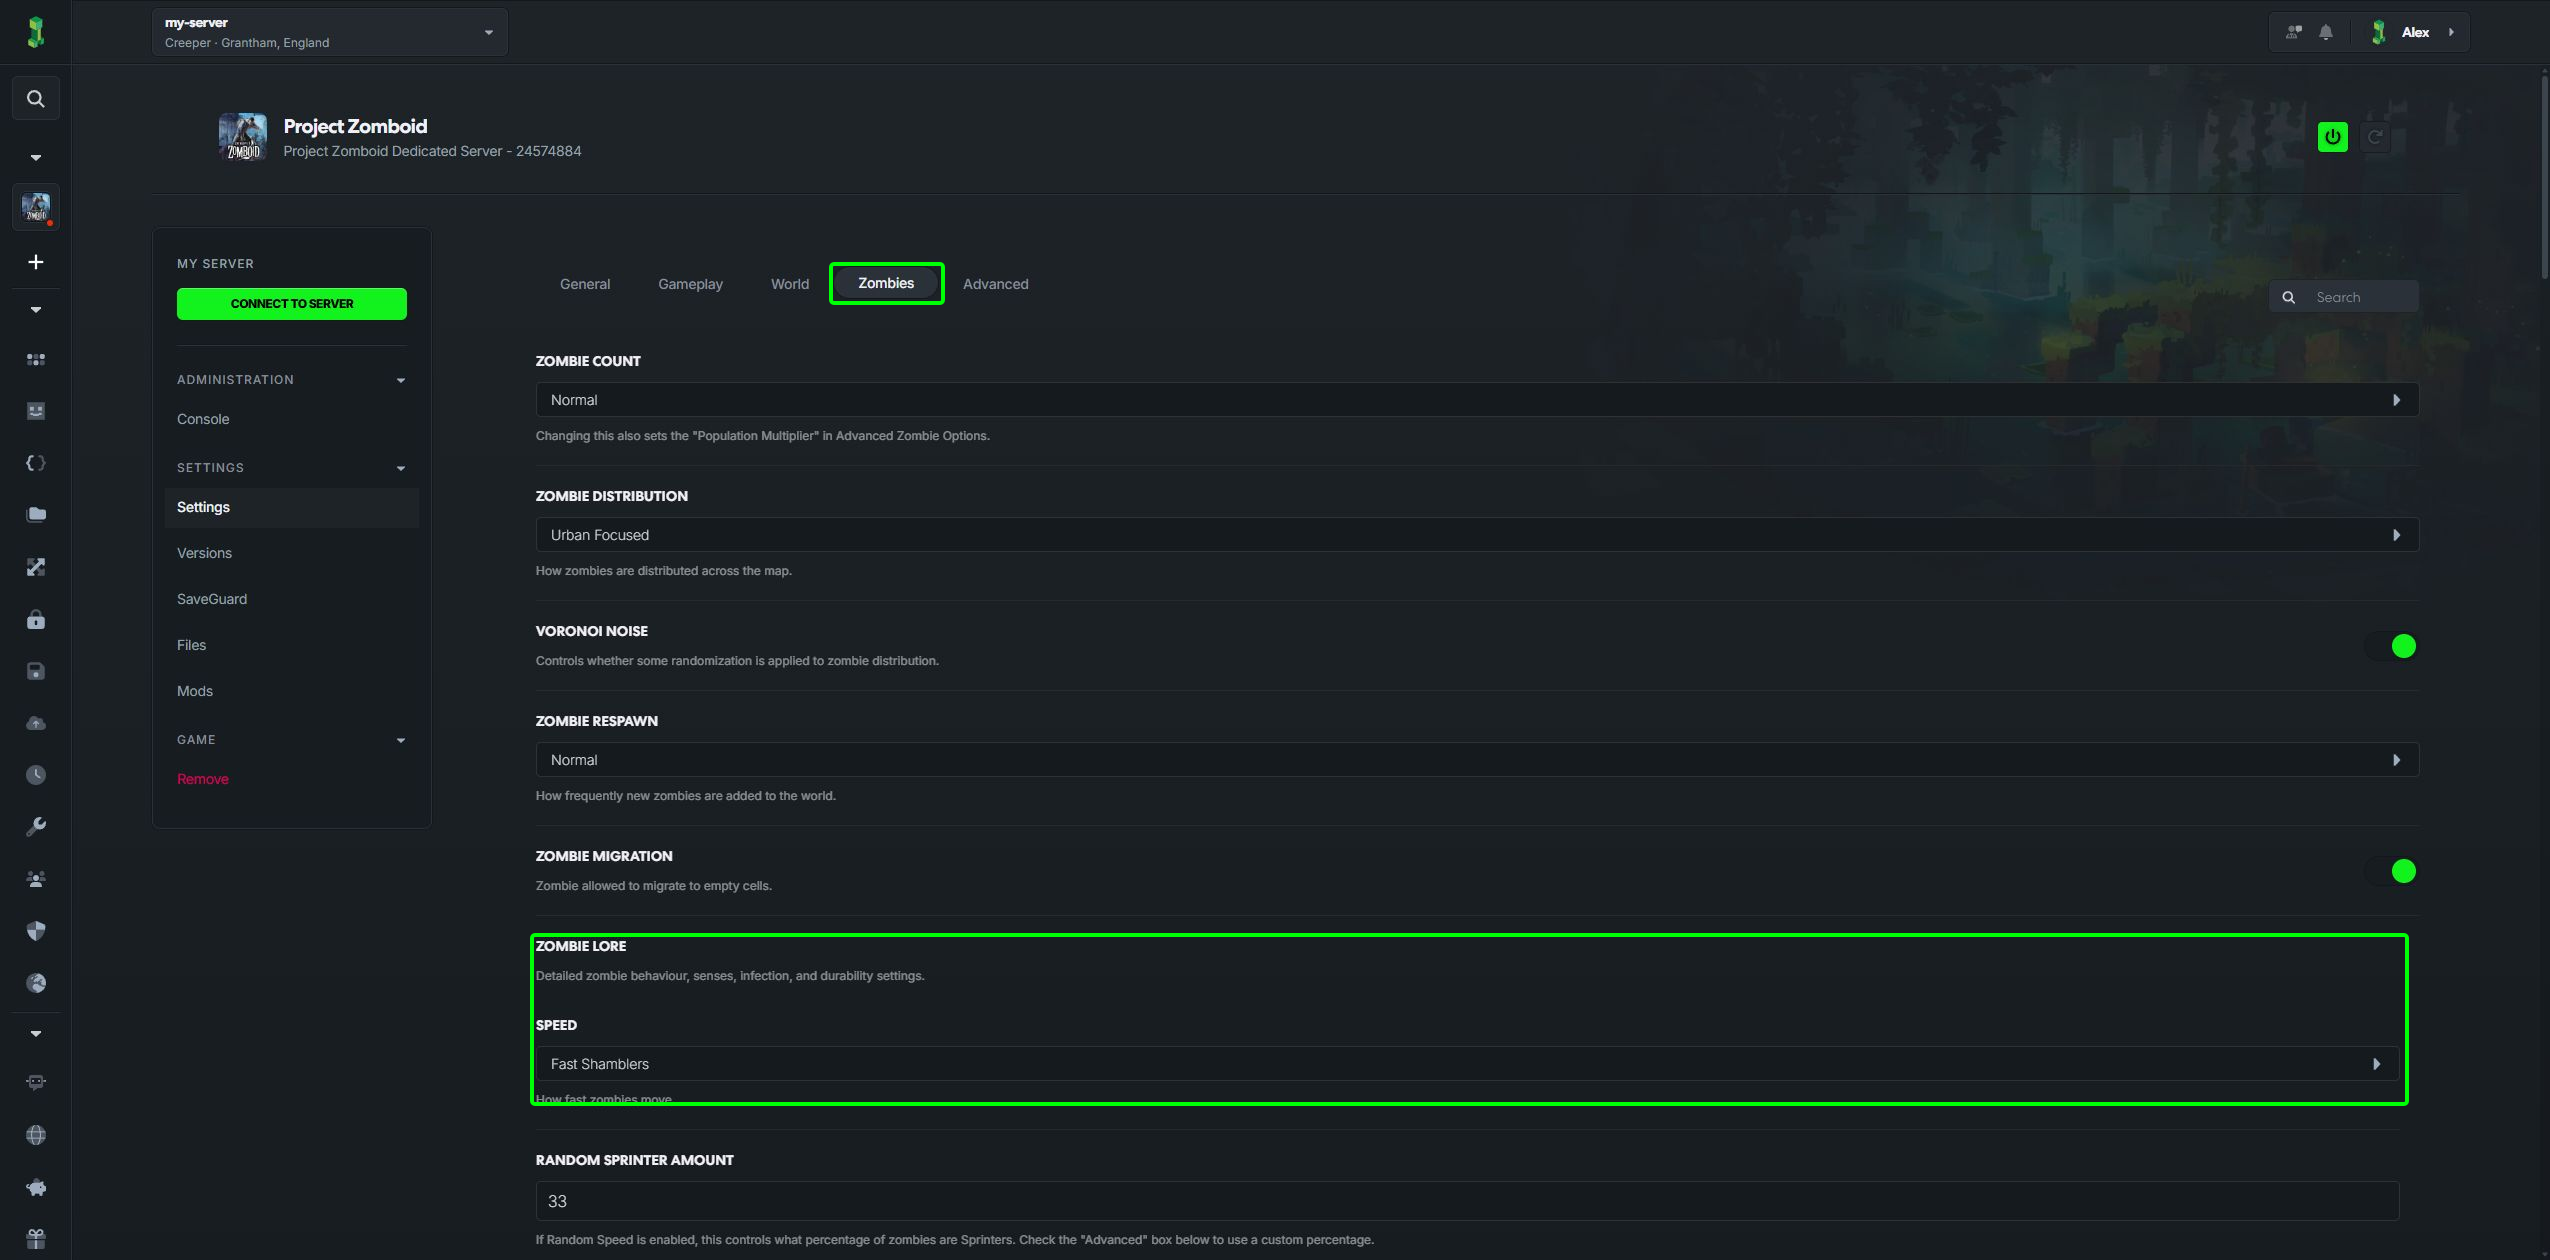Click the users group icon in sidebar
This screenshot has width=2550, height=1260.
[35, 879]
